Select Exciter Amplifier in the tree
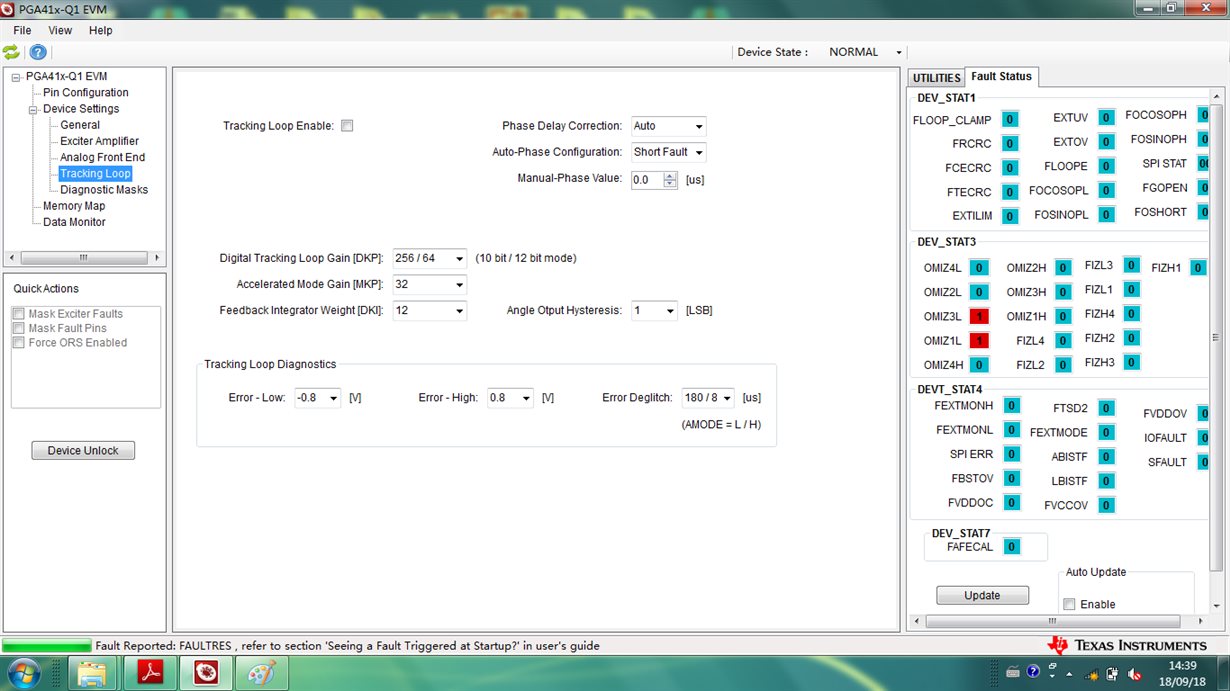Image resolution: width=1230 pixels, height=691 pixels. tap(99, 141)
